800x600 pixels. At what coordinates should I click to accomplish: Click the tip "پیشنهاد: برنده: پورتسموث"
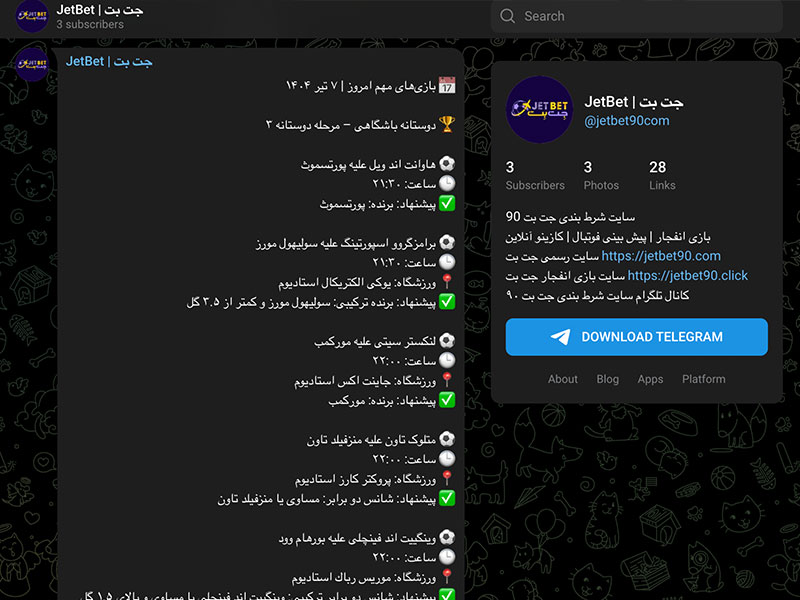click(378, 204)
